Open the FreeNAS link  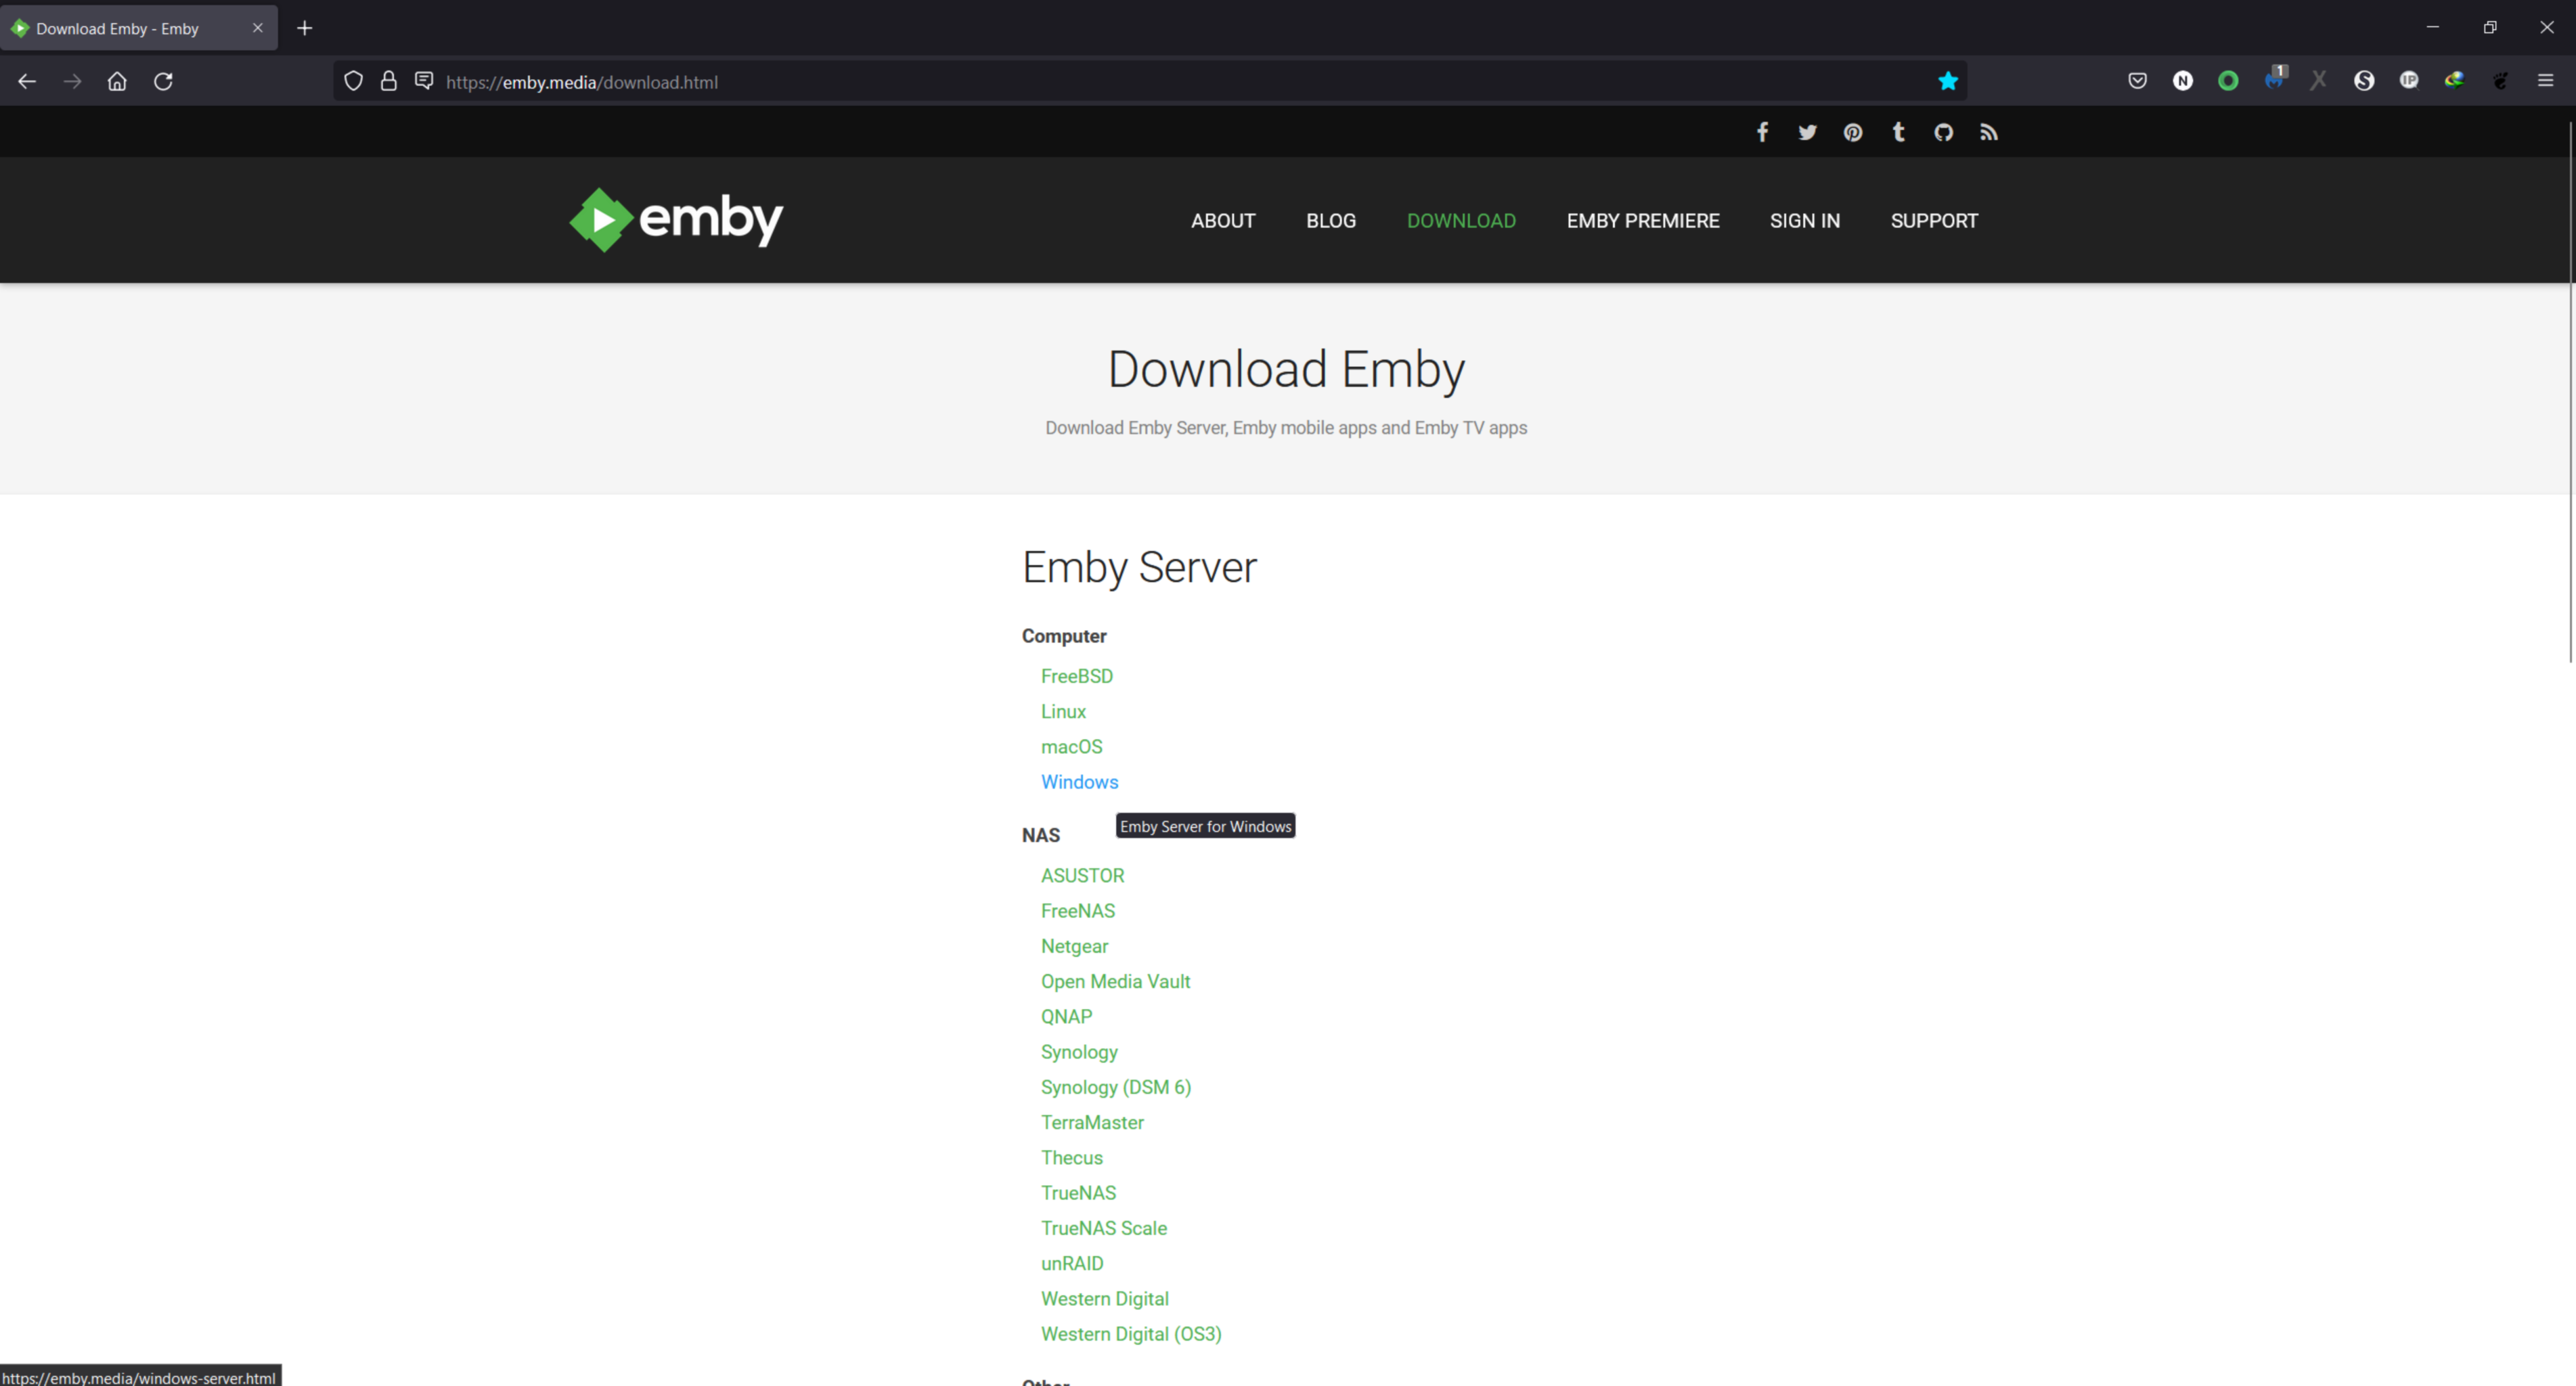pos(1077,911)
